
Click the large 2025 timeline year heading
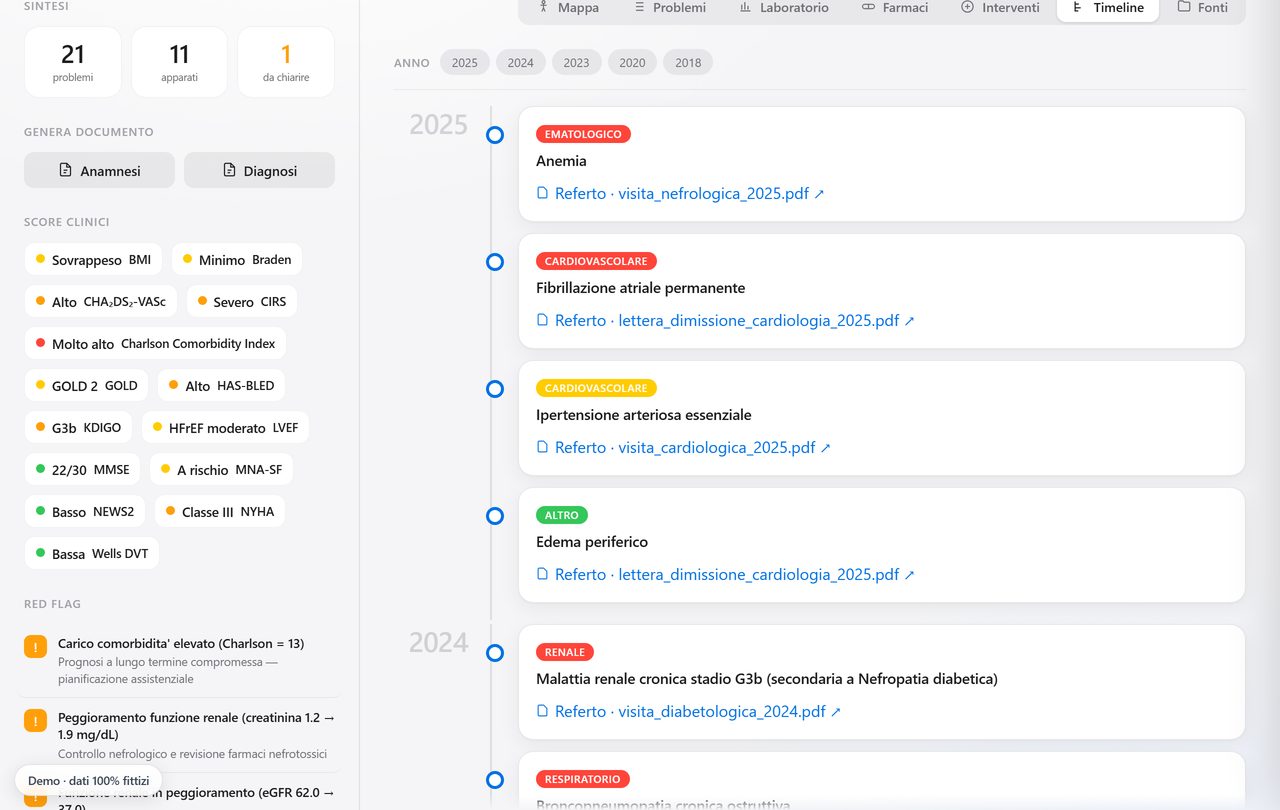point(438,125)
